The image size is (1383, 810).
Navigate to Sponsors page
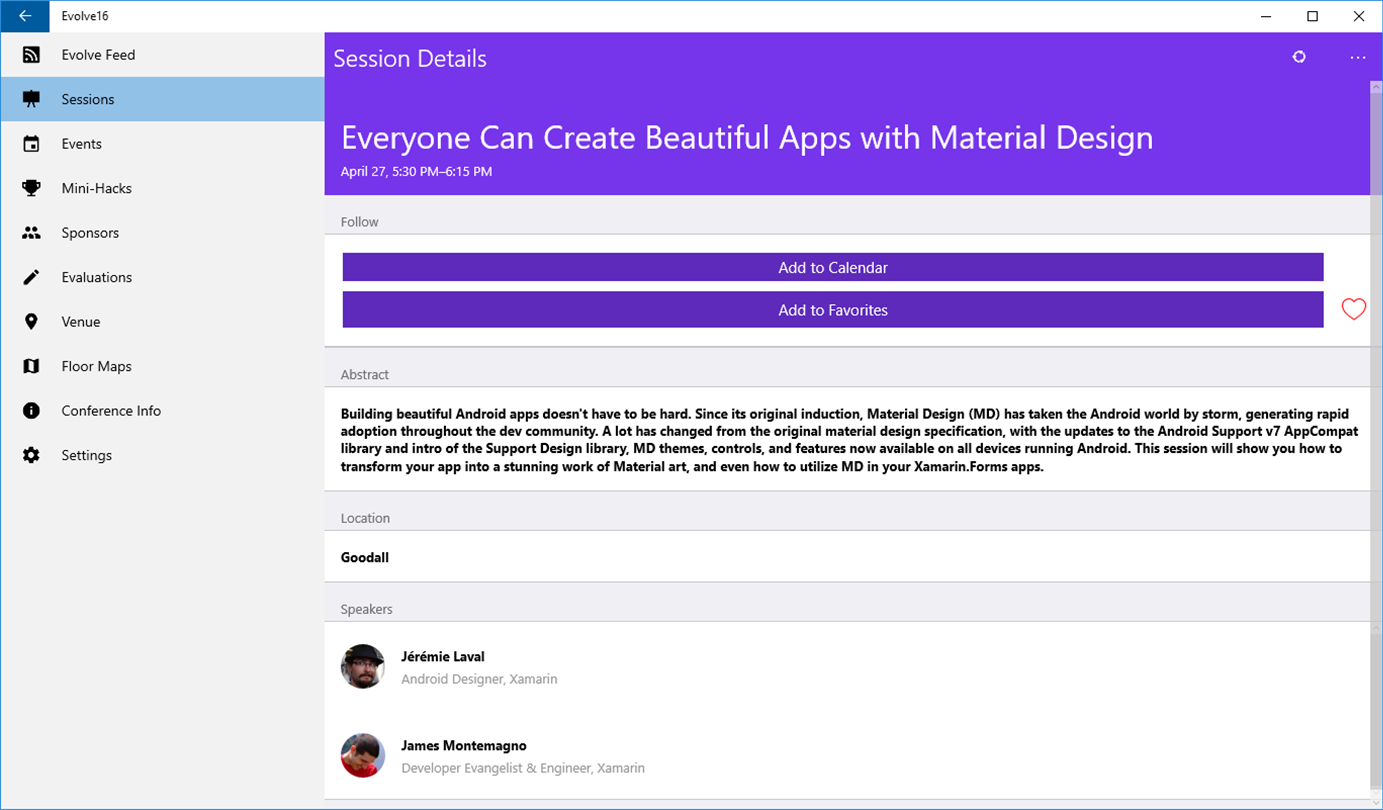(163, 233)
